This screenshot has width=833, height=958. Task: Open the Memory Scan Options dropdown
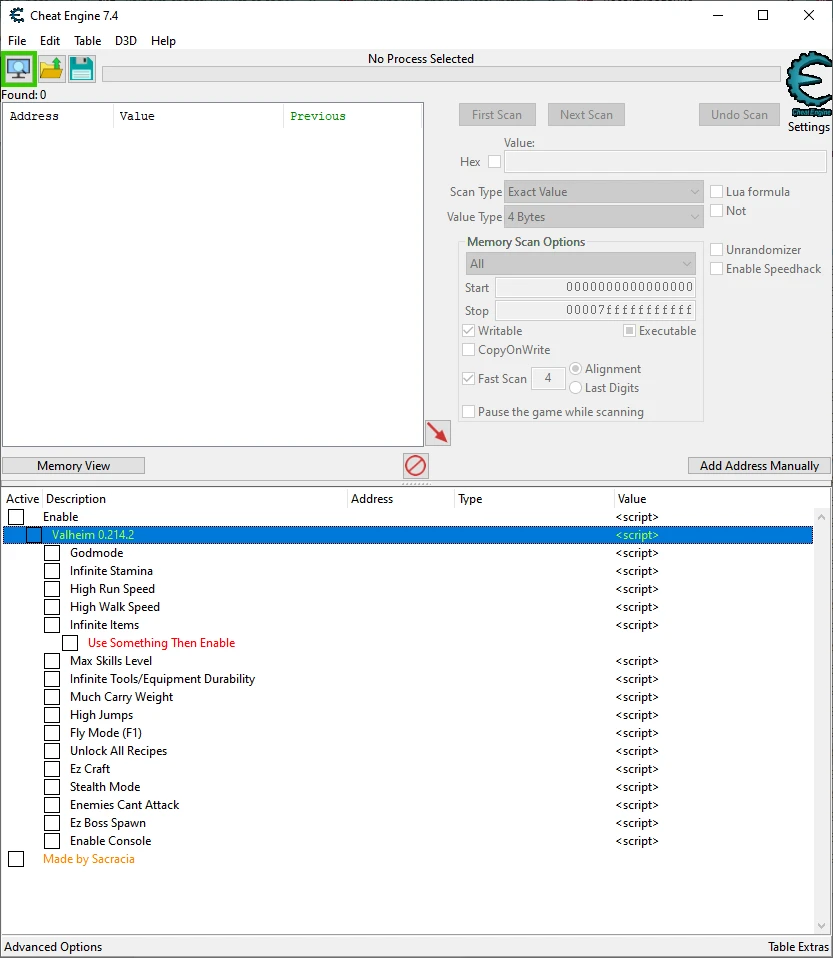(x=580, y=262)
